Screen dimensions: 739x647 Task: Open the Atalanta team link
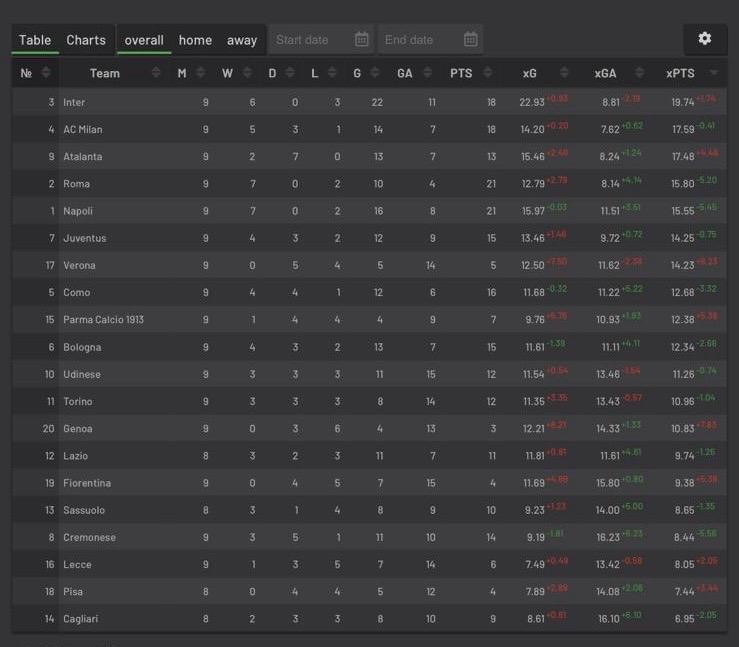pos(82,157)
